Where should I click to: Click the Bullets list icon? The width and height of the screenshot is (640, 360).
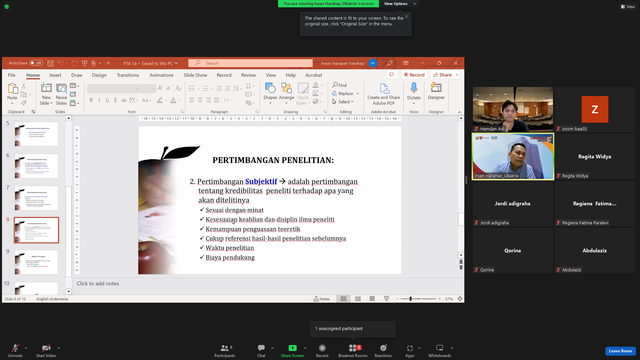191,89
